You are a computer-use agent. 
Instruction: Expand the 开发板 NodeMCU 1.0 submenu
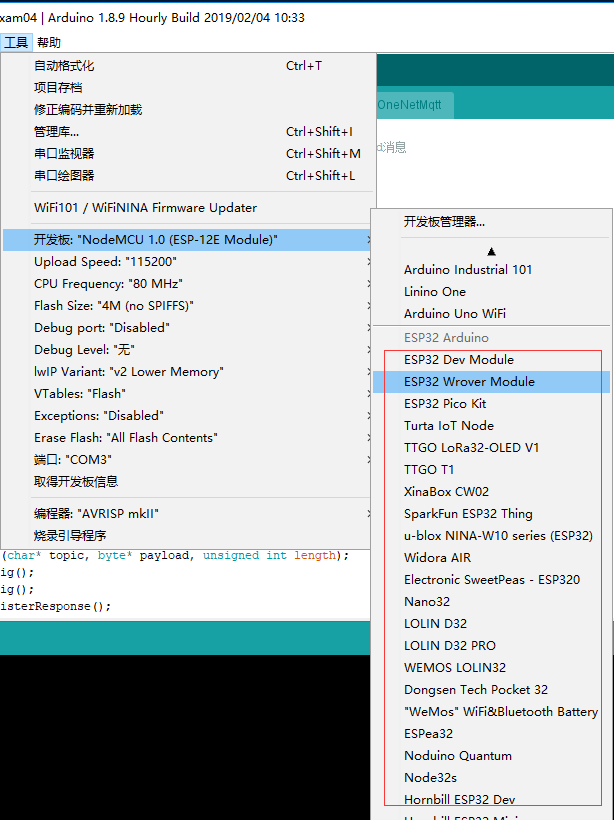188,240
